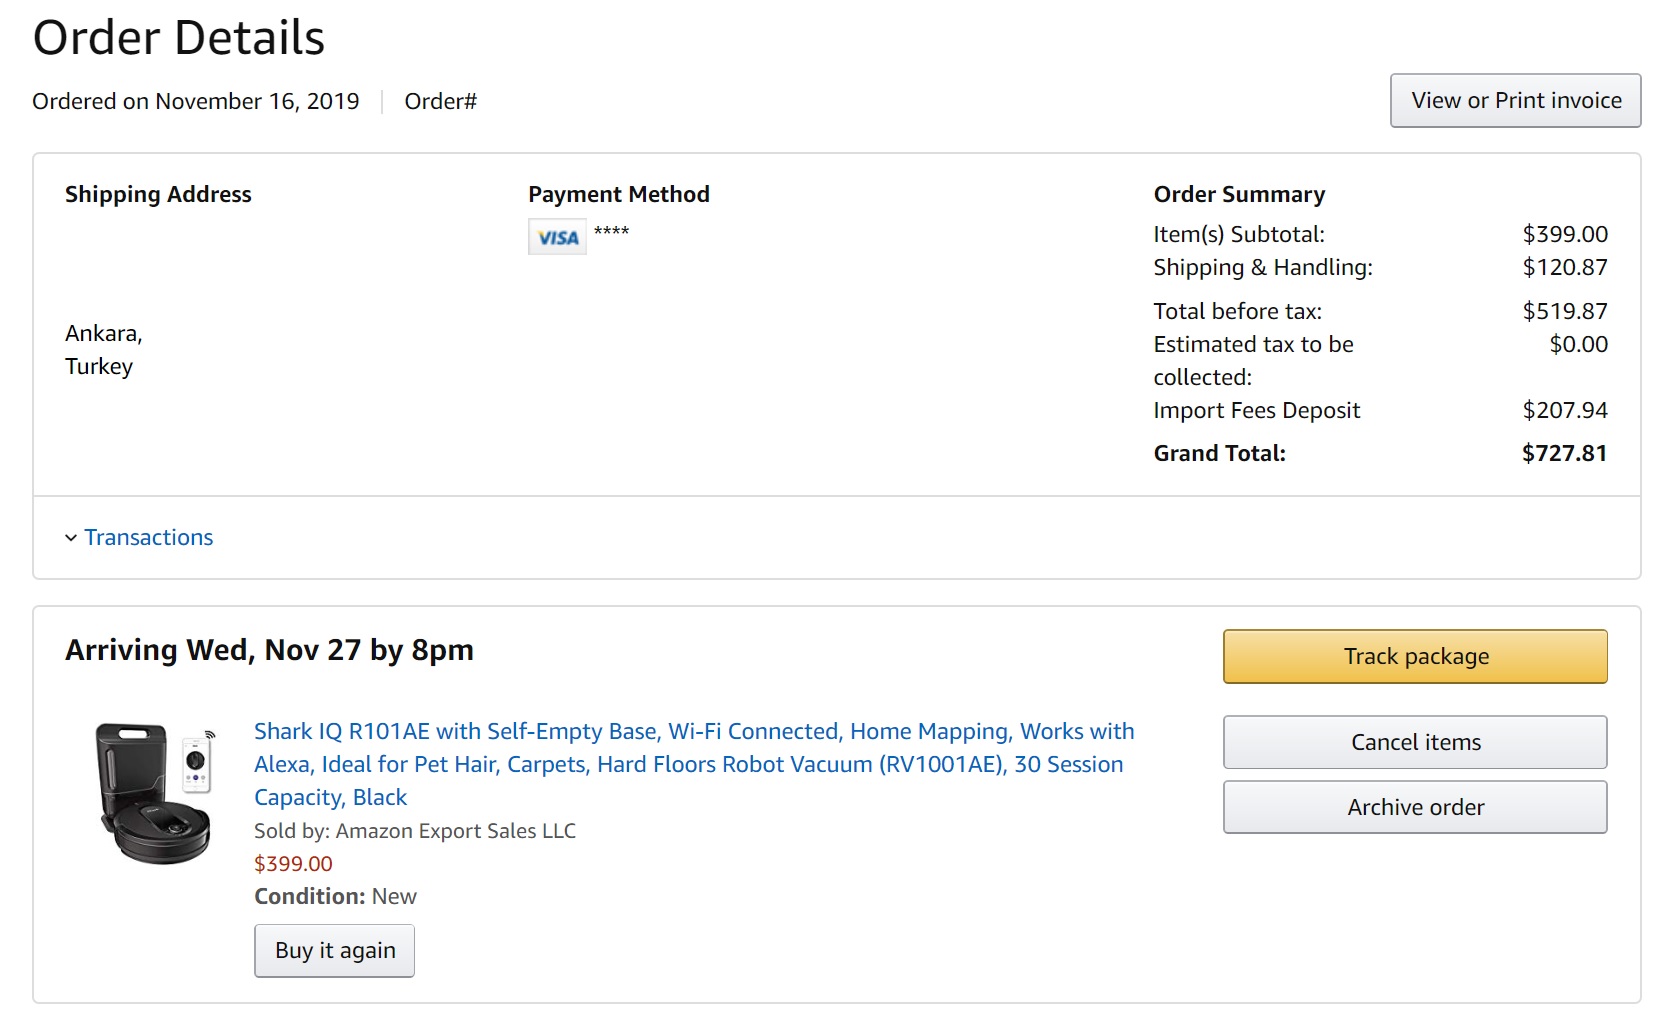Click the Ankara shipping address text
1658x1017 pixels.
pos(104,333)
